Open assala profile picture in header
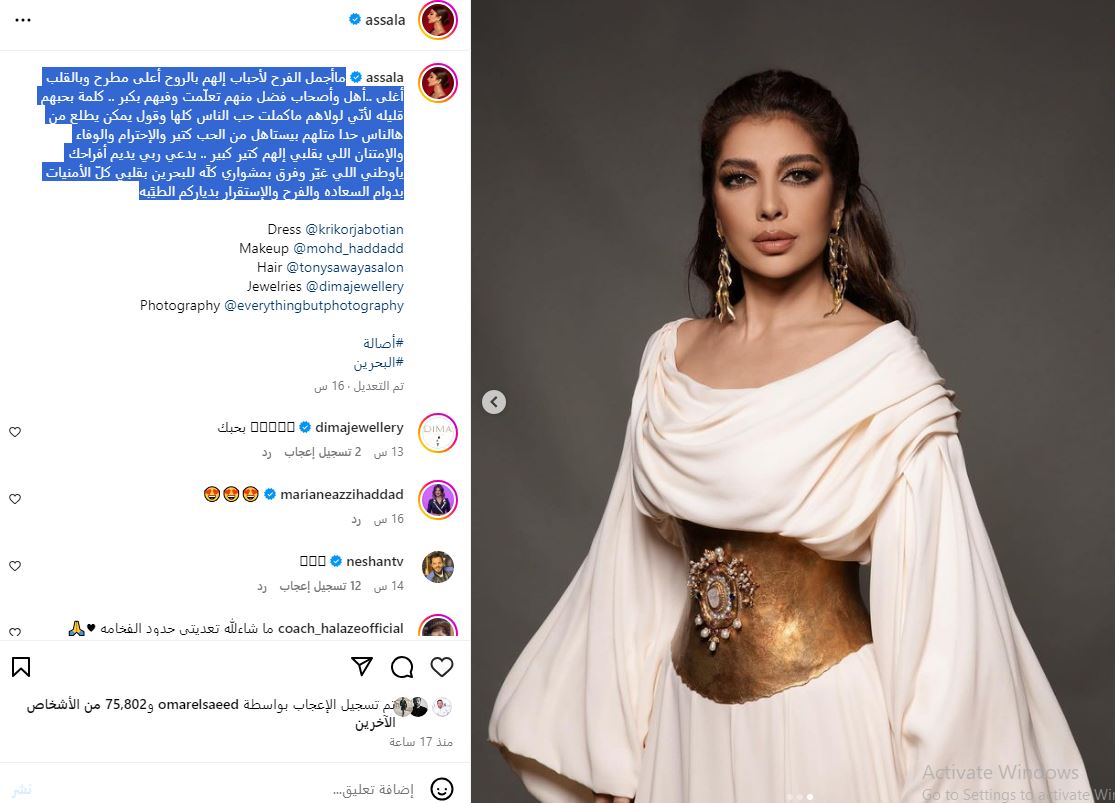1115x803 pixels. (438, 20)
